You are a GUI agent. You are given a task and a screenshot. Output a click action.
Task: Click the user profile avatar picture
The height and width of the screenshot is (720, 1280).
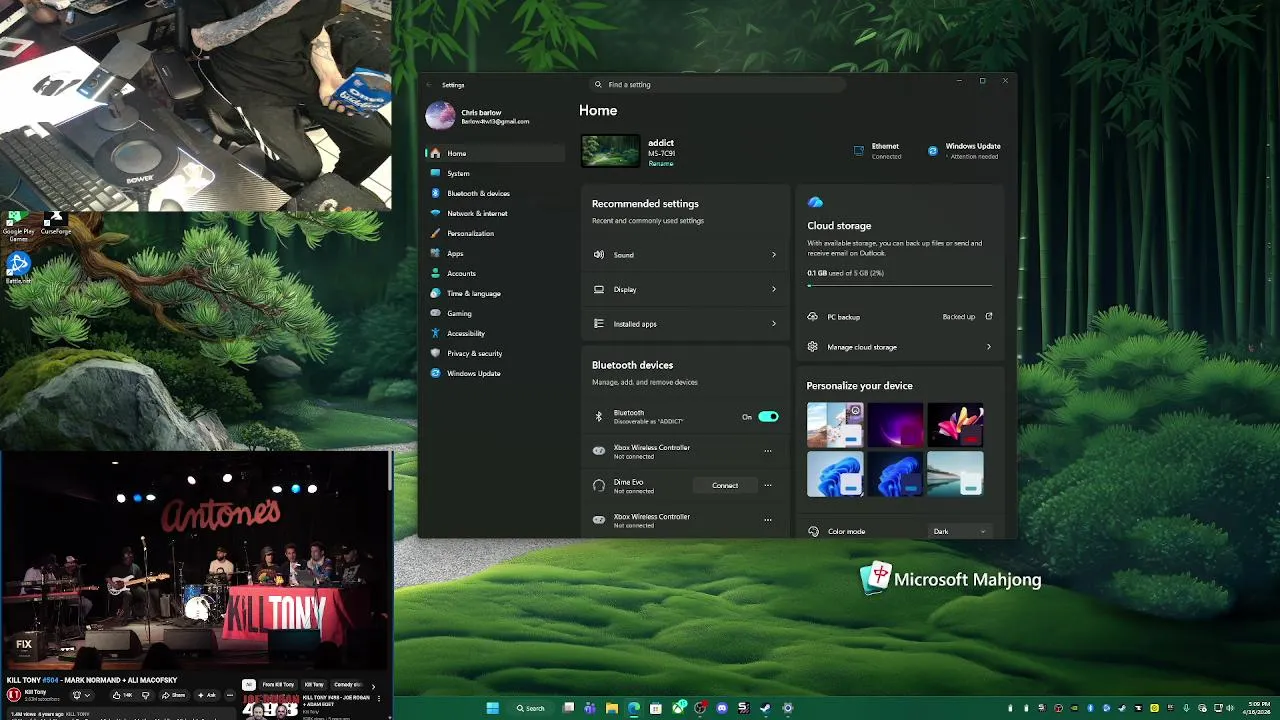[440, 116]
